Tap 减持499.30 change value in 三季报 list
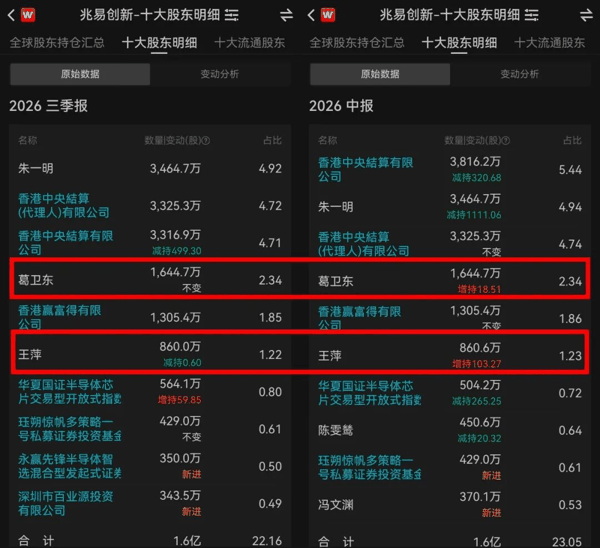600x548 pixels. point(177,251)
